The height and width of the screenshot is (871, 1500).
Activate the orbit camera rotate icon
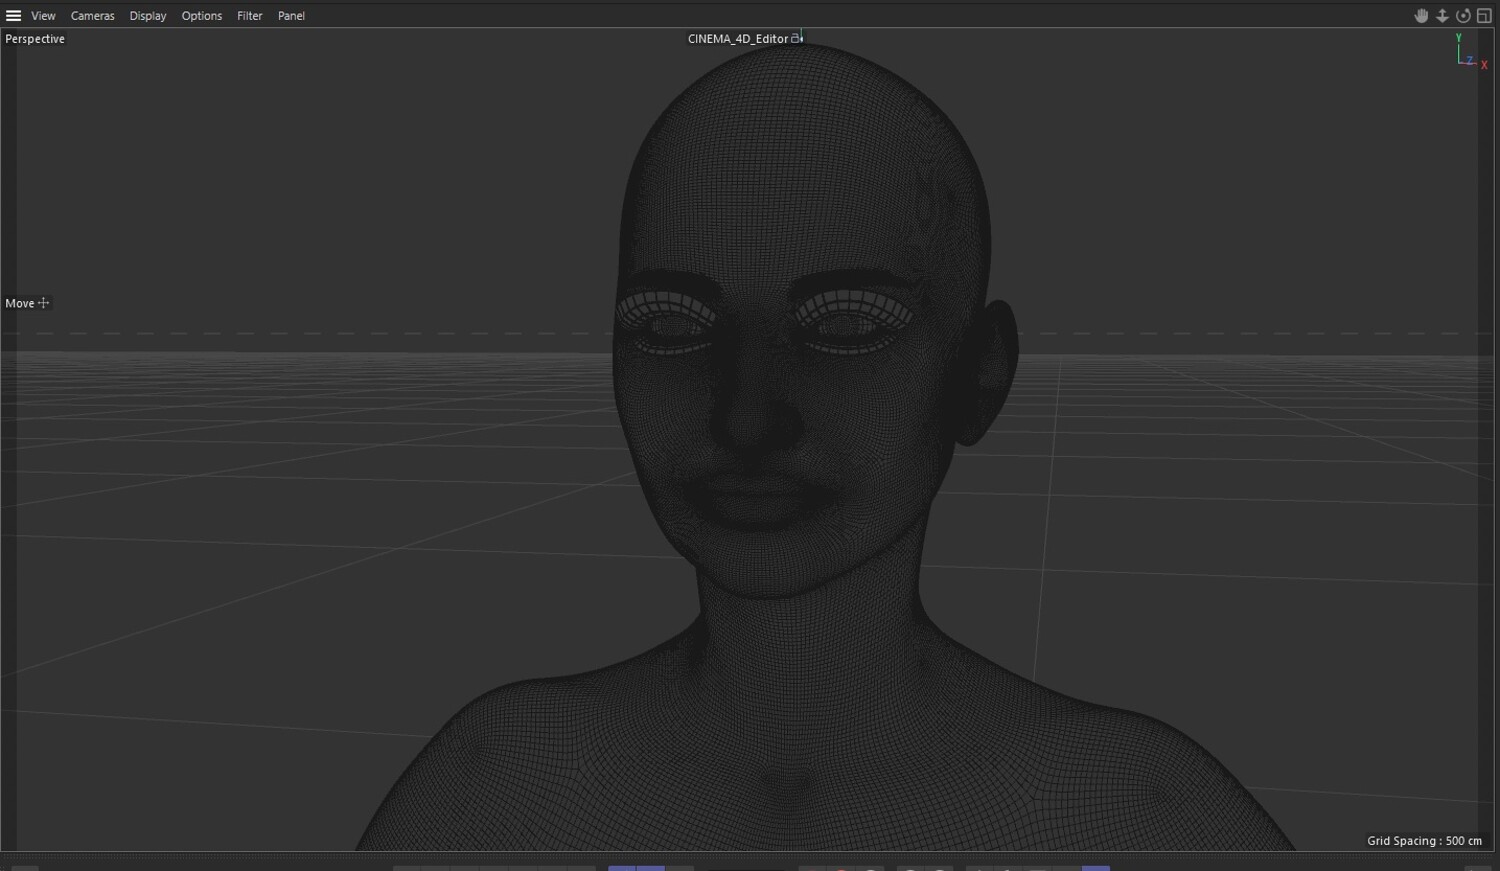(x=1463, y=16)
